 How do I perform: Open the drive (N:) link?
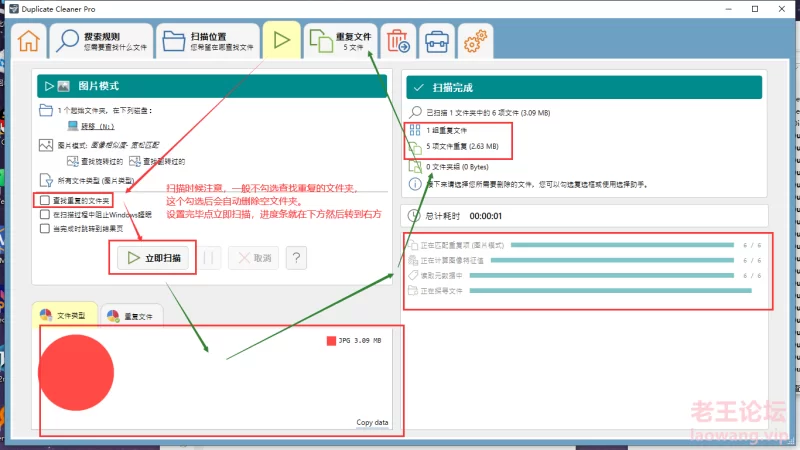[97, 126]
